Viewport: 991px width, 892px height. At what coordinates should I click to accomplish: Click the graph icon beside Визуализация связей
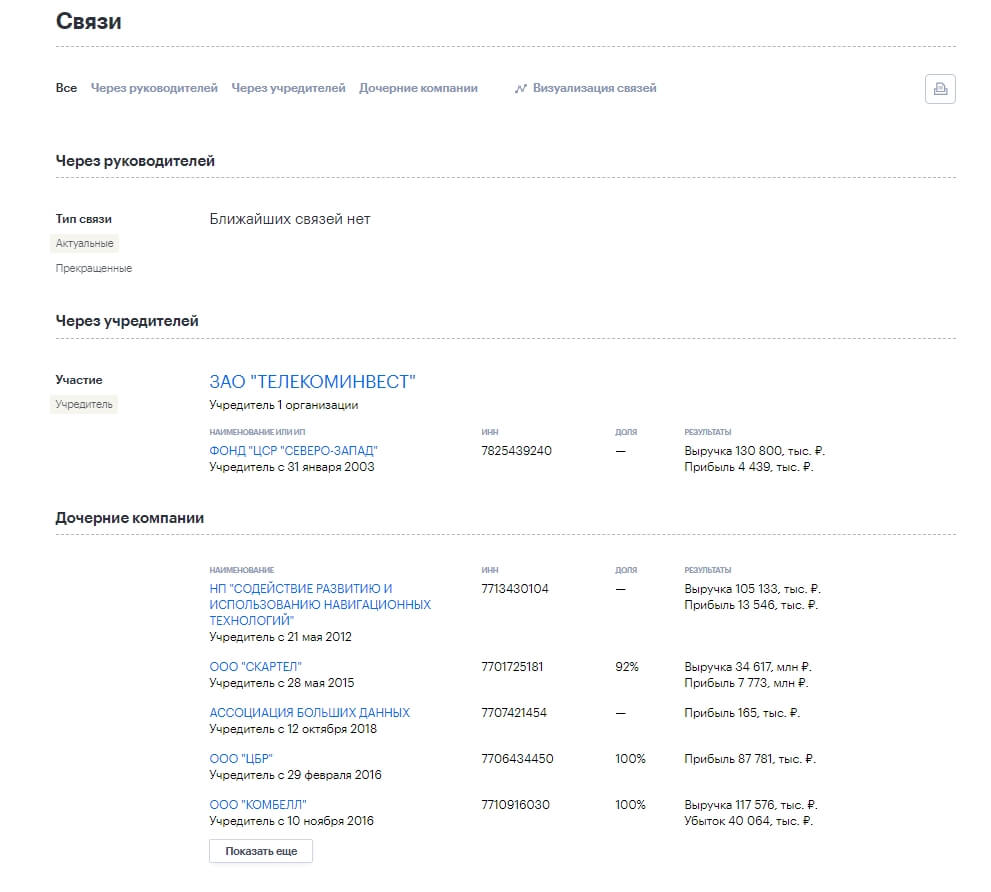click(x=520, y=89)
